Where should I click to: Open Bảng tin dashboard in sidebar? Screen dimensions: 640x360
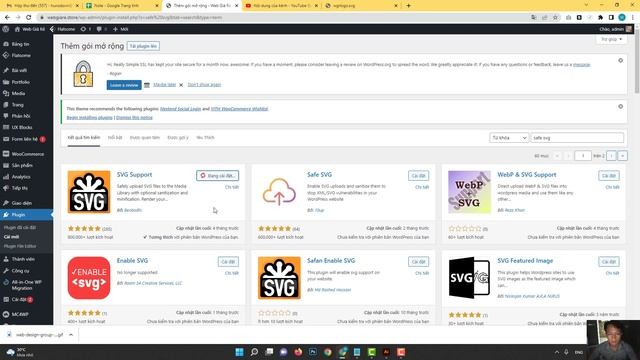pos(20,44)
